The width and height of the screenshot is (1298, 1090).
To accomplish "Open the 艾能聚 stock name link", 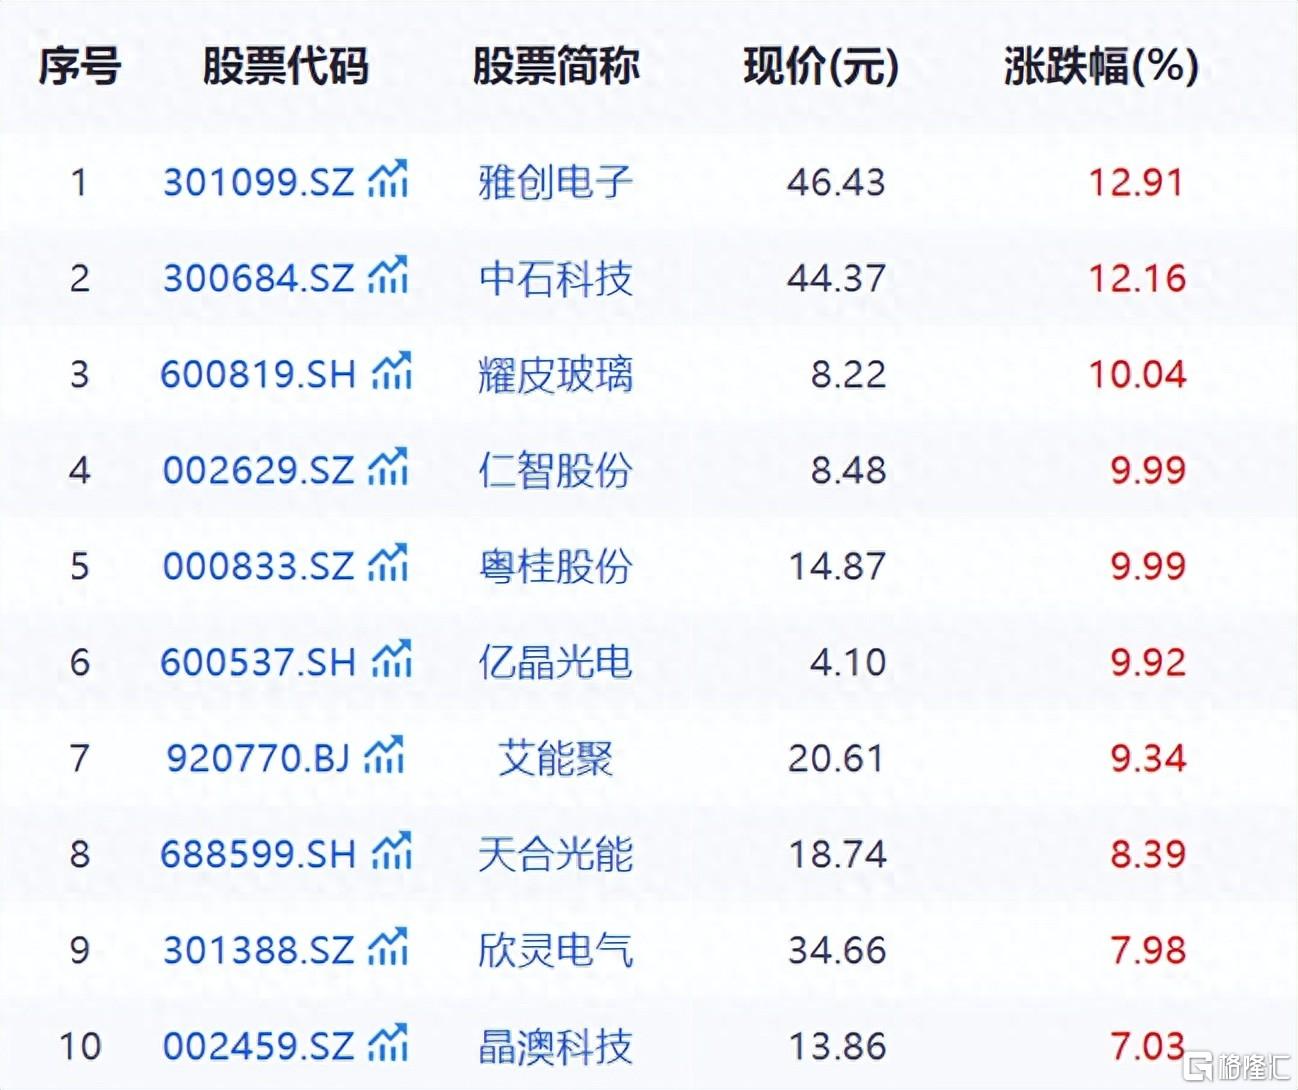I will [x=555, y=758].
